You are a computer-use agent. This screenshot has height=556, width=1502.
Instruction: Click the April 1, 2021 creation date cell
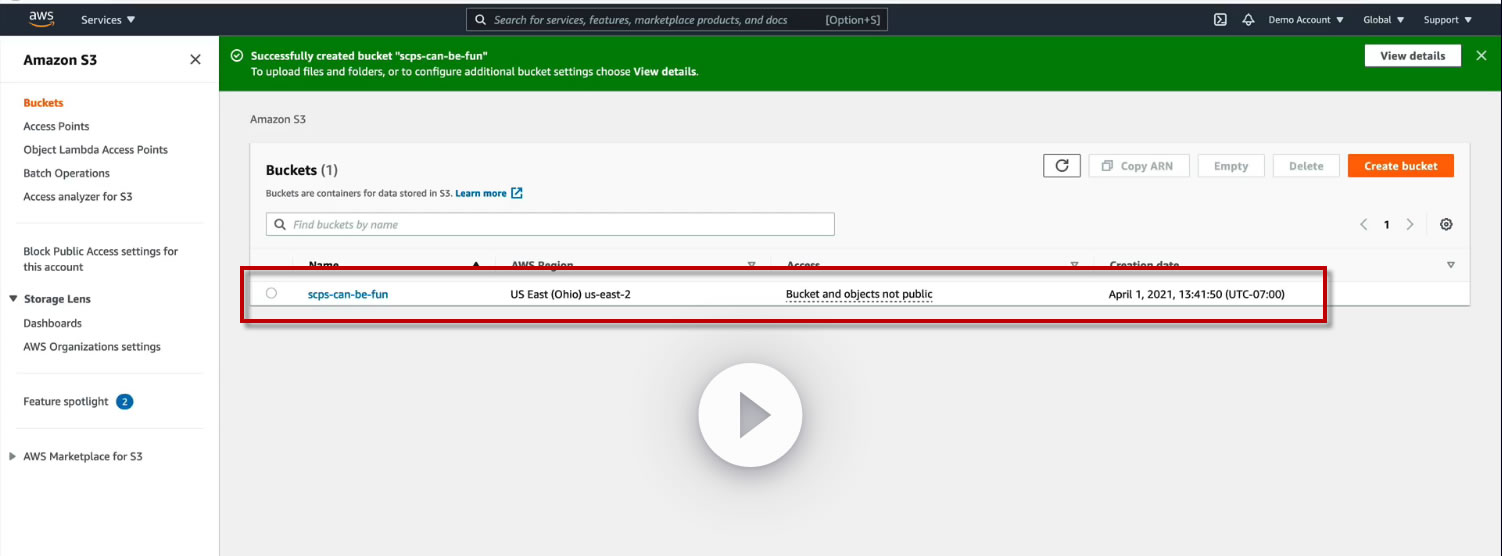click(1196, 294)
